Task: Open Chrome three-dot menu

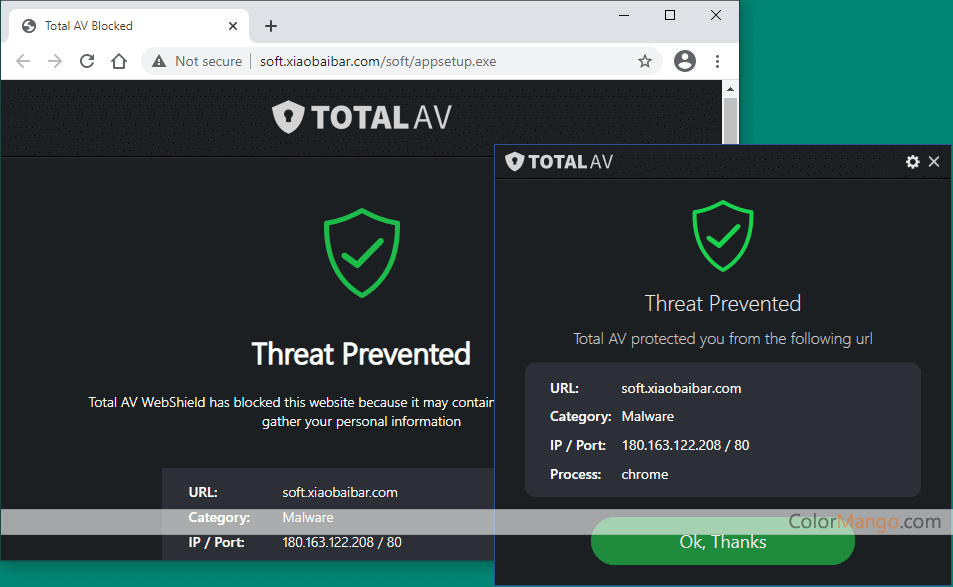Action: click(717, 61)
